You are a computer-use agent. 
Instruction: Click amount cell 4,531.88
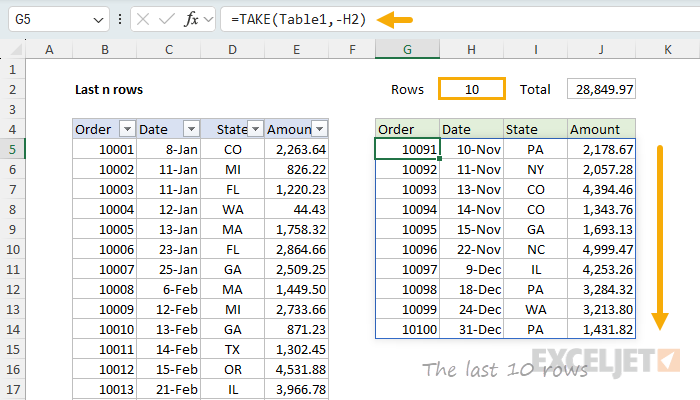(296, 370)
